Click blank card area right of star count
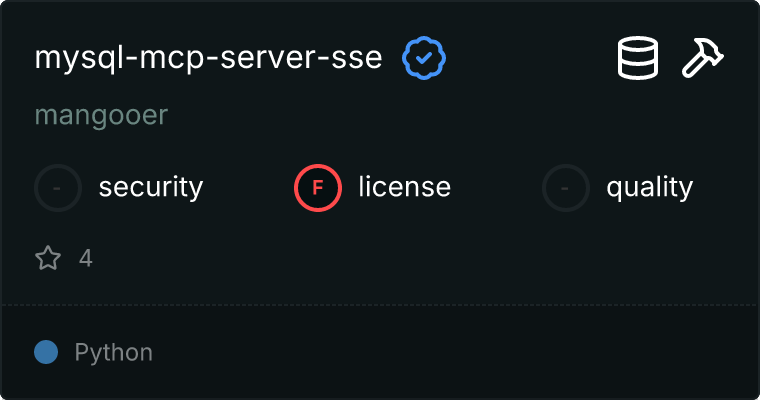Image resolution: width=760 pixels, height=400 pixels. [x=400, y=259]
